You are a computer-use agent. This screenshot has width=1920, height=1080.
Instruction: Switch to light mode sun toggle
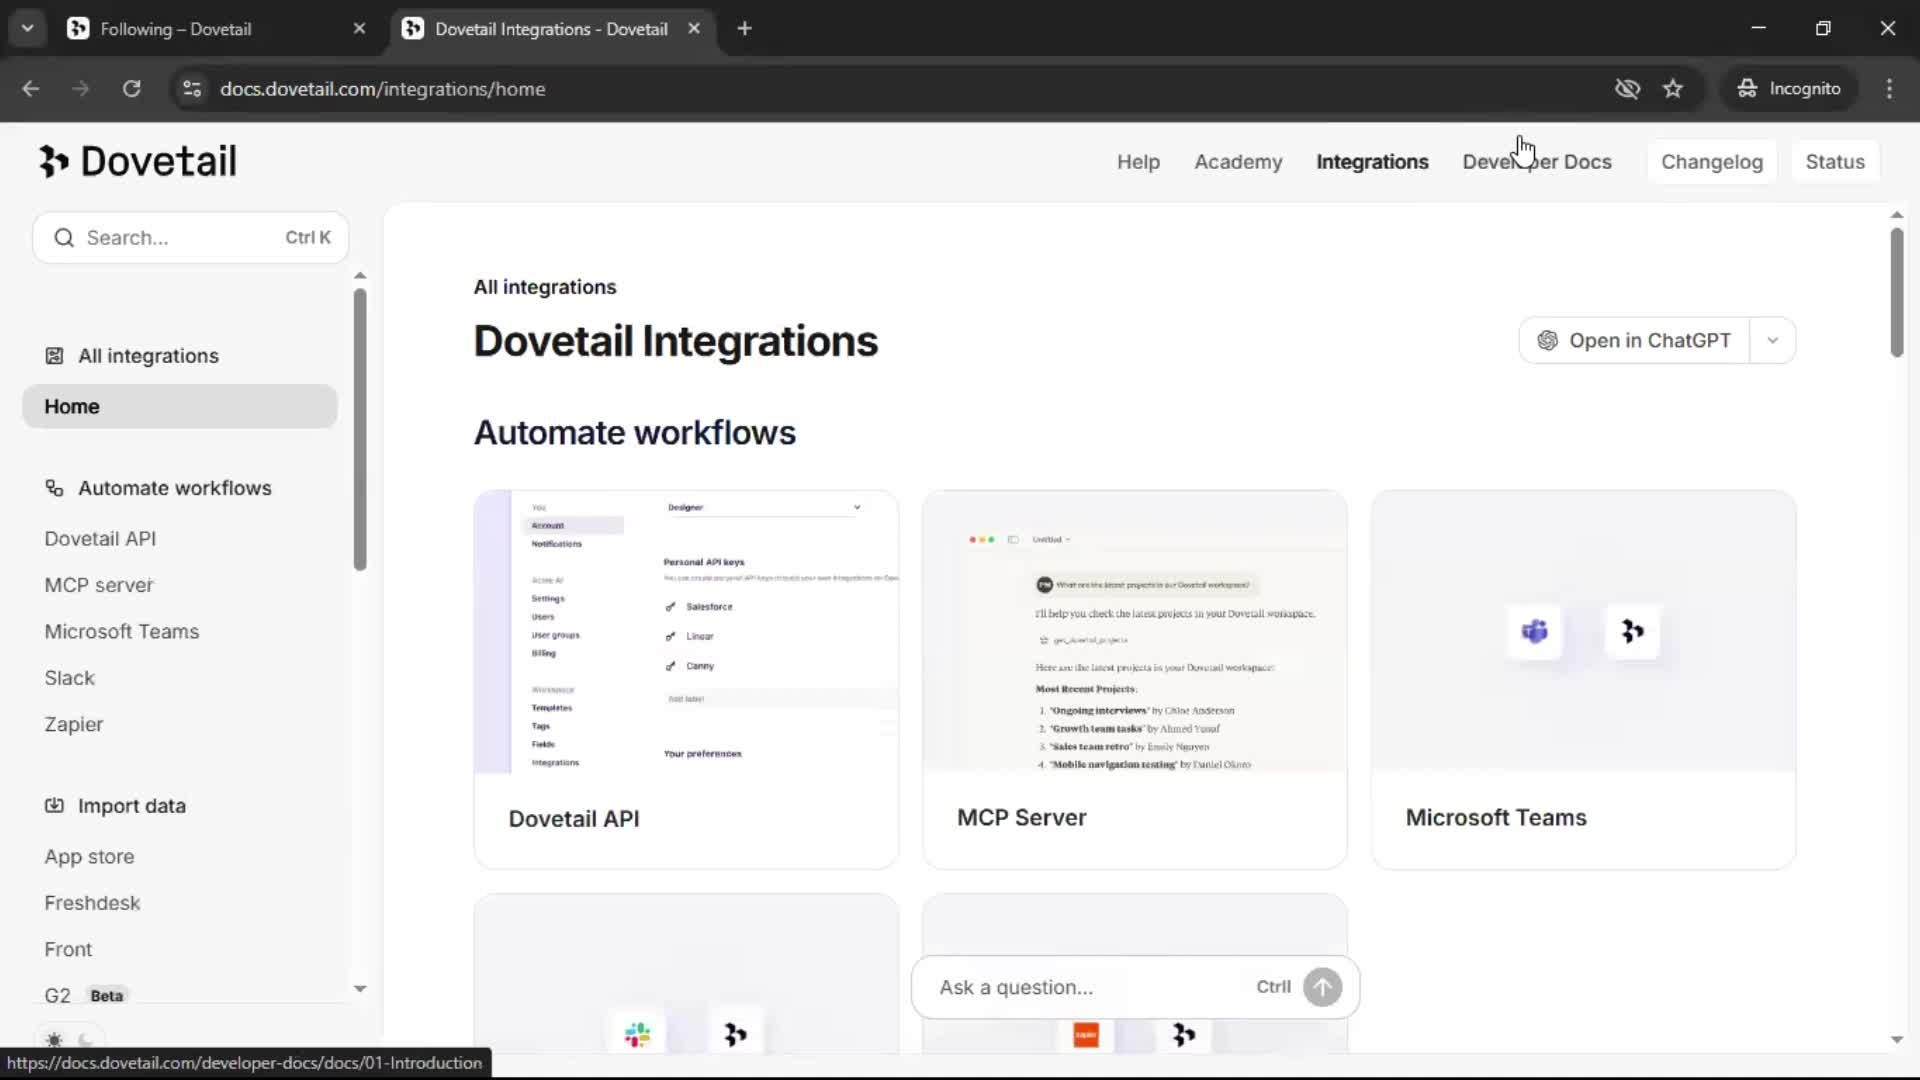point(55,1040)
